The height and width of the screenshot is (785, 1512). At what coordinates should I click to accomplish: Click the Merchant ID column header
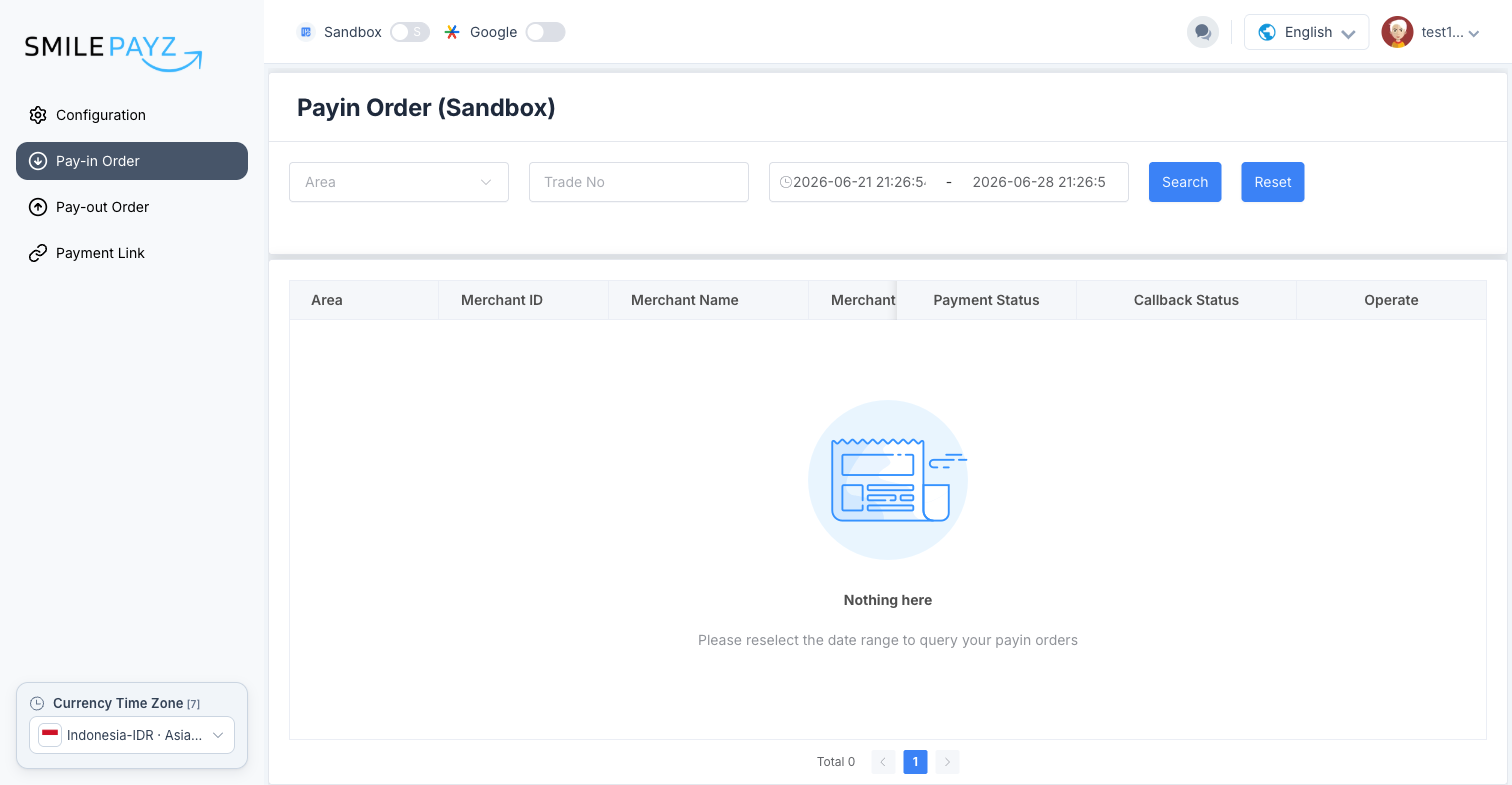(524, 300)
